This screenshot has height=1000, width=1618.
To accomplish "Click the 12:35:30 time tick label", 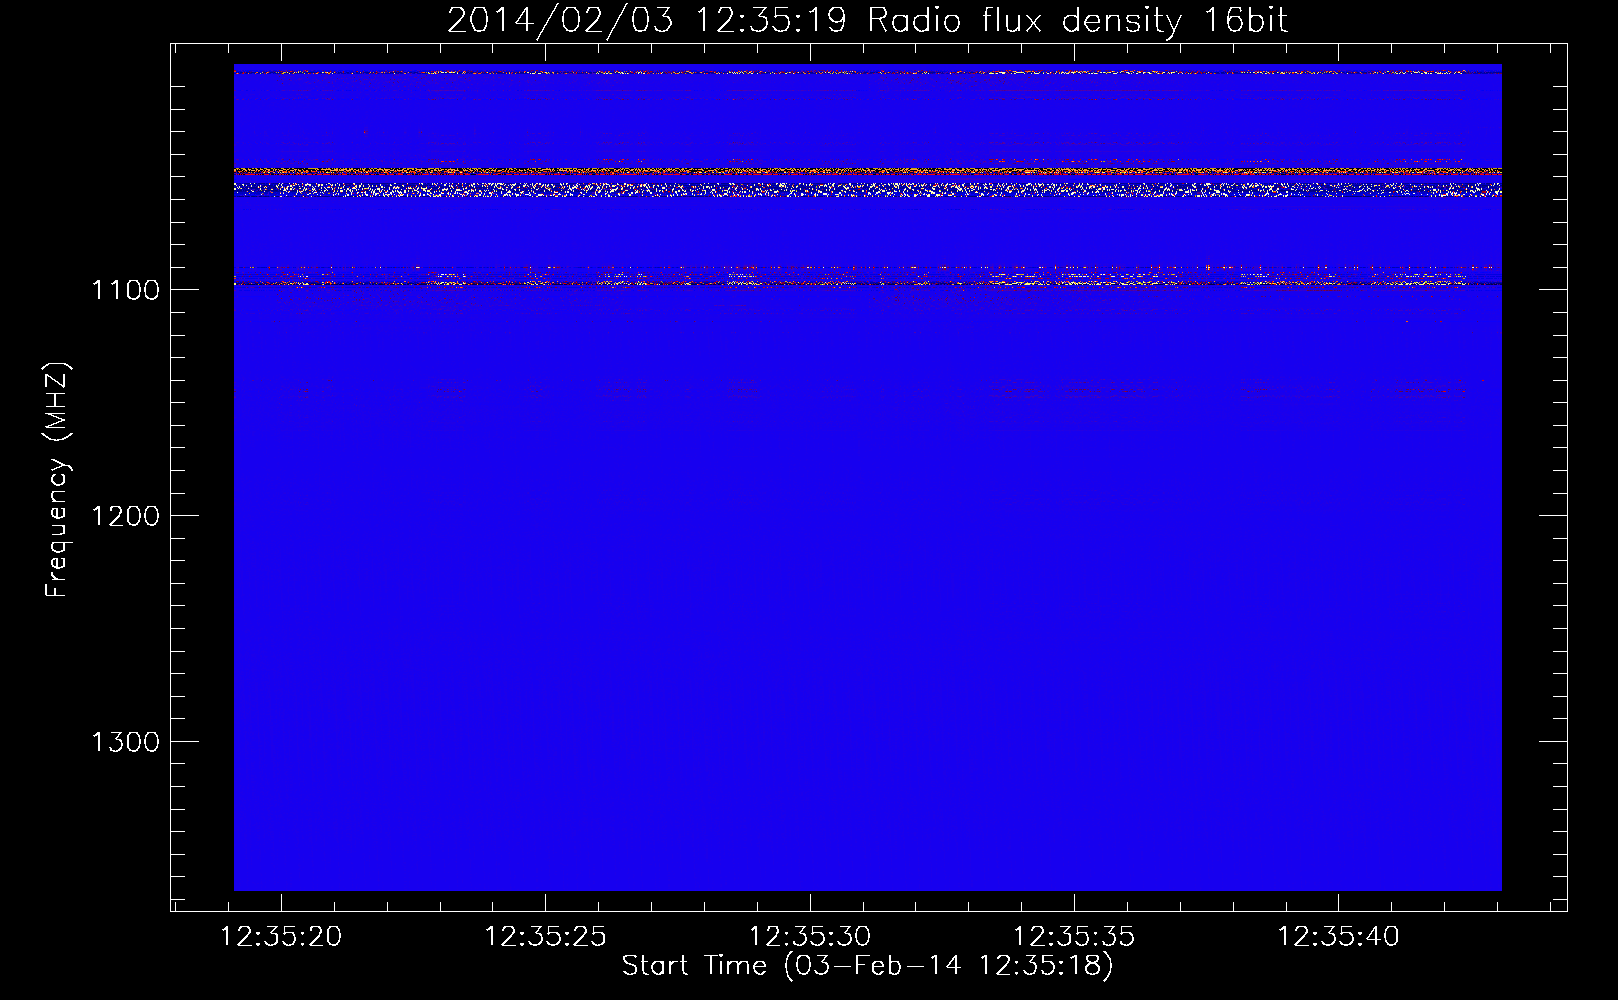I will (x=810, y=936).
